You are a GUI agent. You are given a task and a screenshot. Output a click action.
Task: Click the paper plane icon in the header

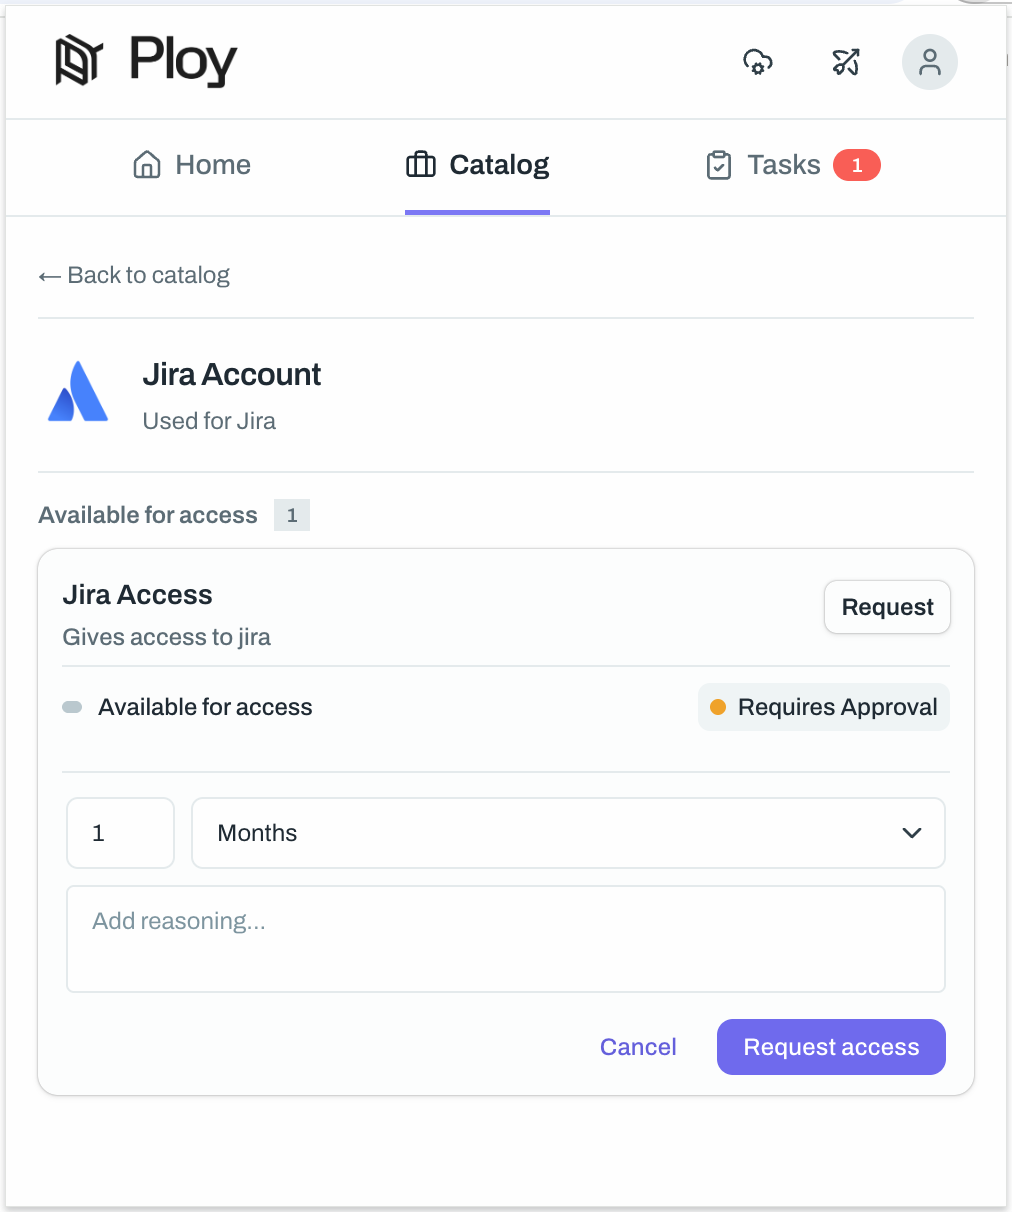845,62
